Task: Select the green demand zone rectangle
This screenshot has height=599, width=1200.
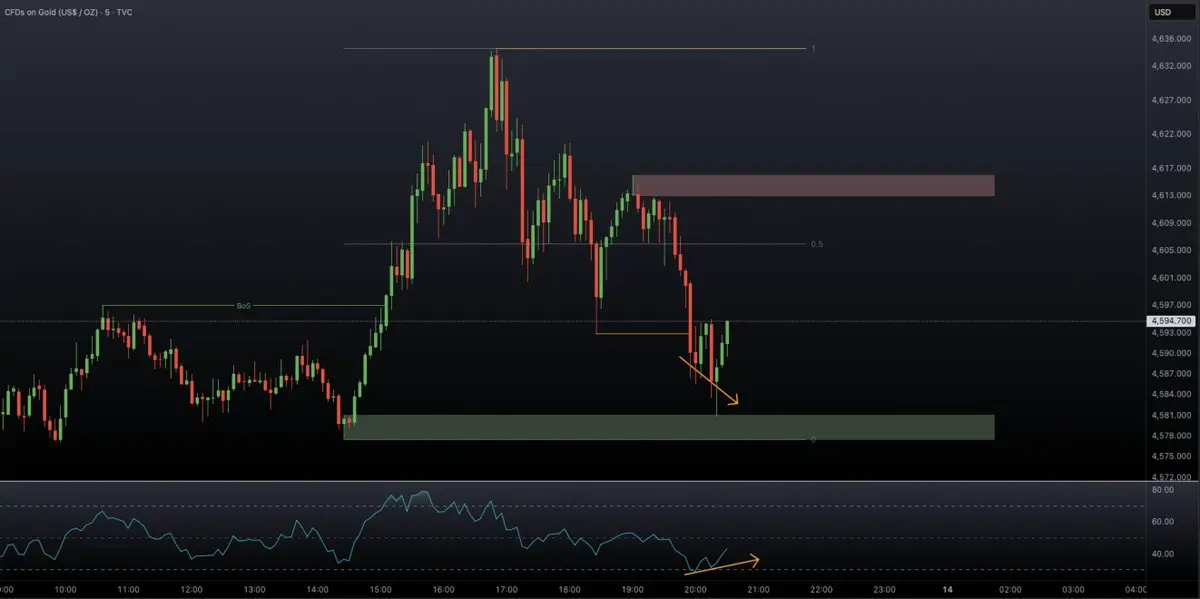Action: click(669, 427)
